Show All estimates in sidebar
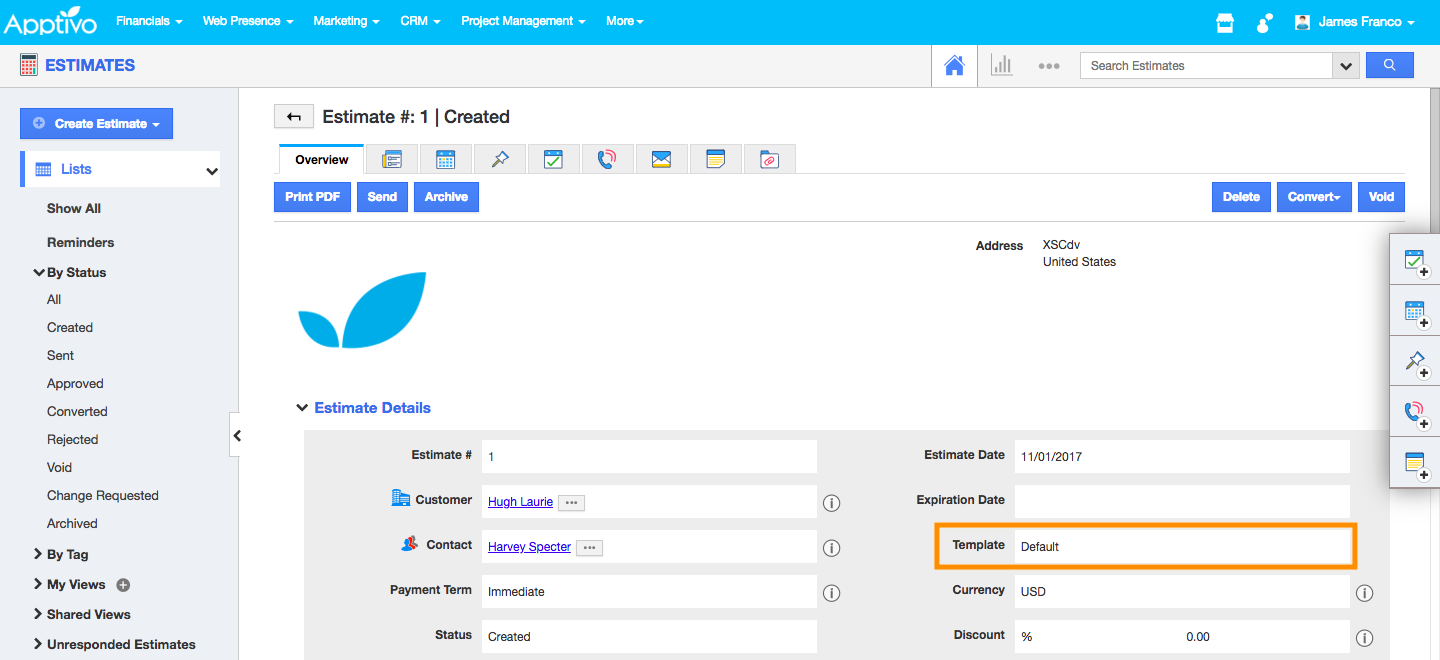 coord(74,209)
